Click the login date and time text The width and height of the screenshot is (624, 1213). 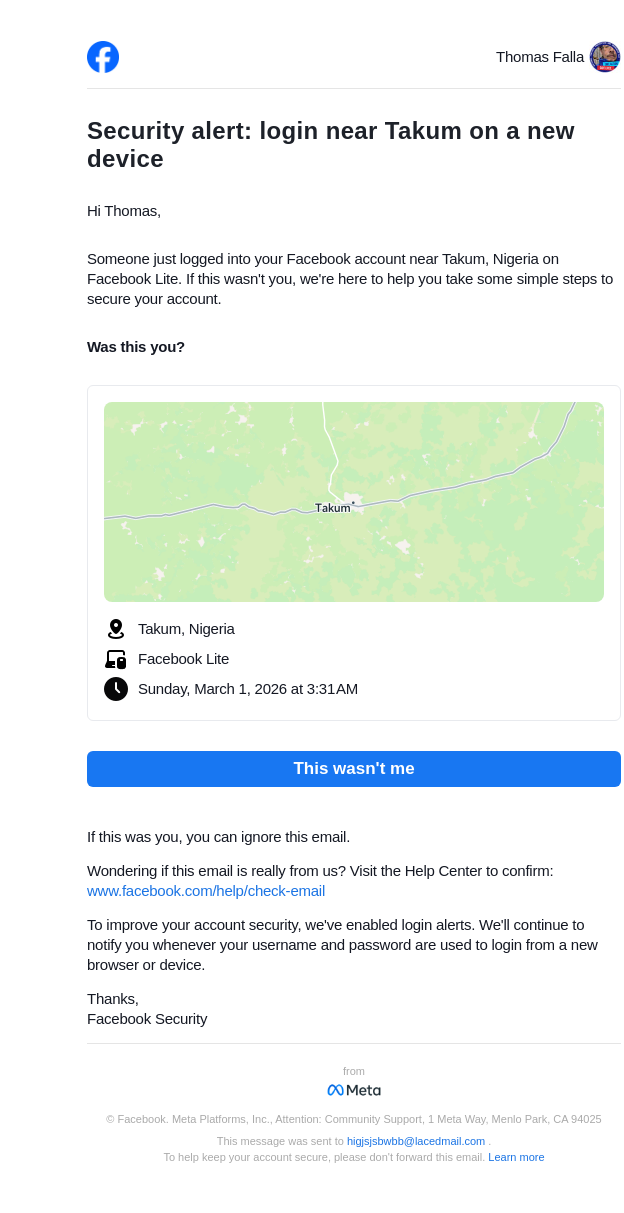click(248, 689)
